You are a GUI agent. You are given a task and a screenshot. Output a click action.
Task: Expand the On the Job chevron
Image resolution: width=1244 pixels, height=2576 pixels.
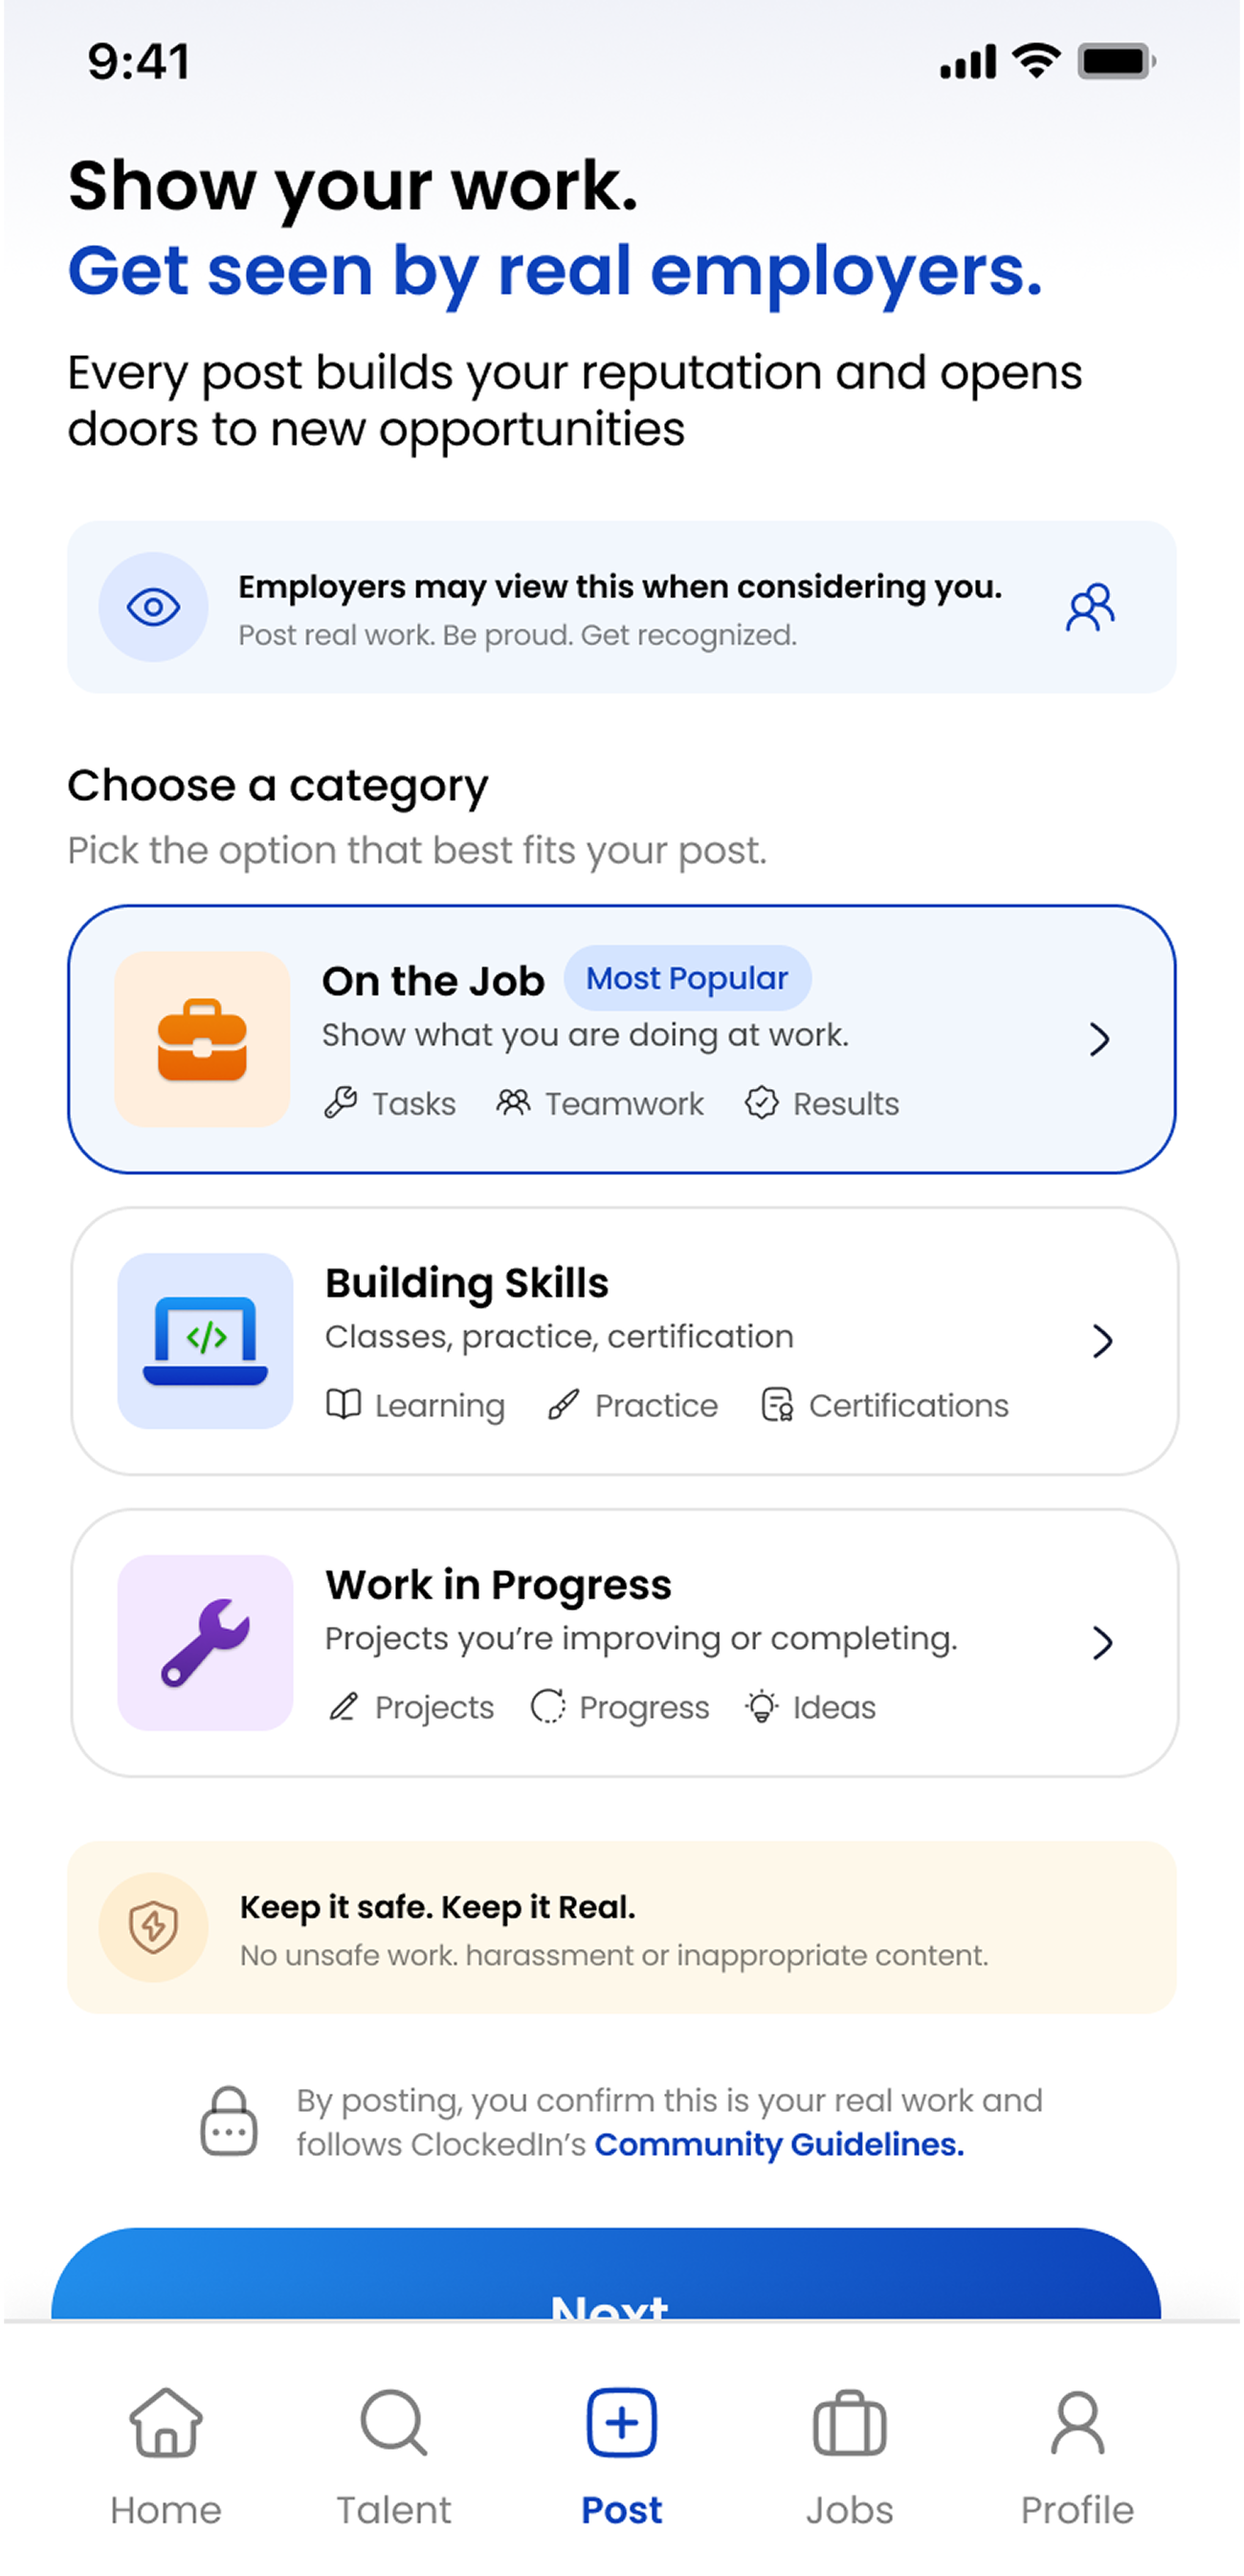point(1099,1040)
